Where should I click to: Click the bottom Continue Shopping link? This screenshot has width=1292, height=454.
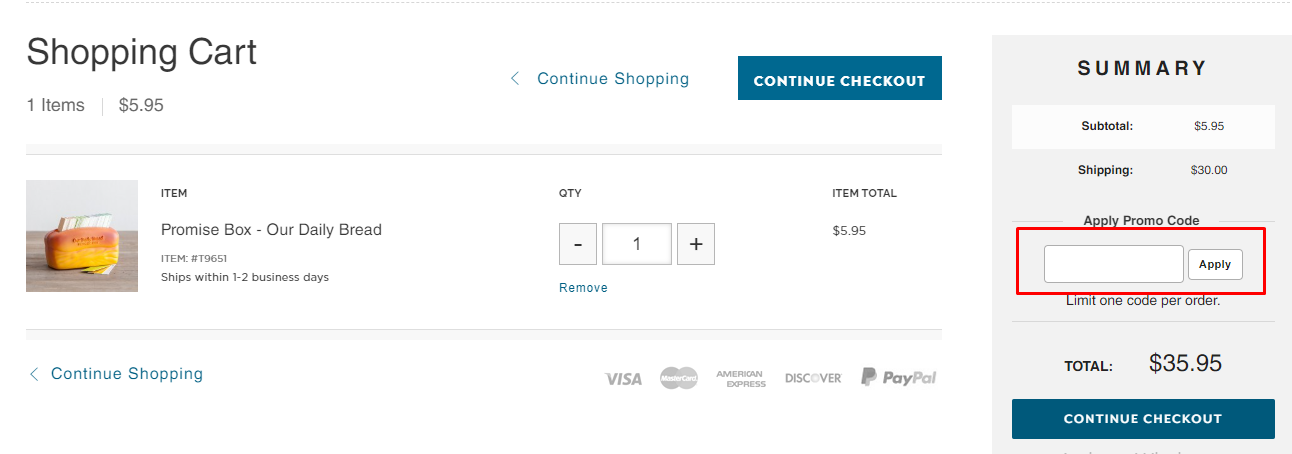127,374
